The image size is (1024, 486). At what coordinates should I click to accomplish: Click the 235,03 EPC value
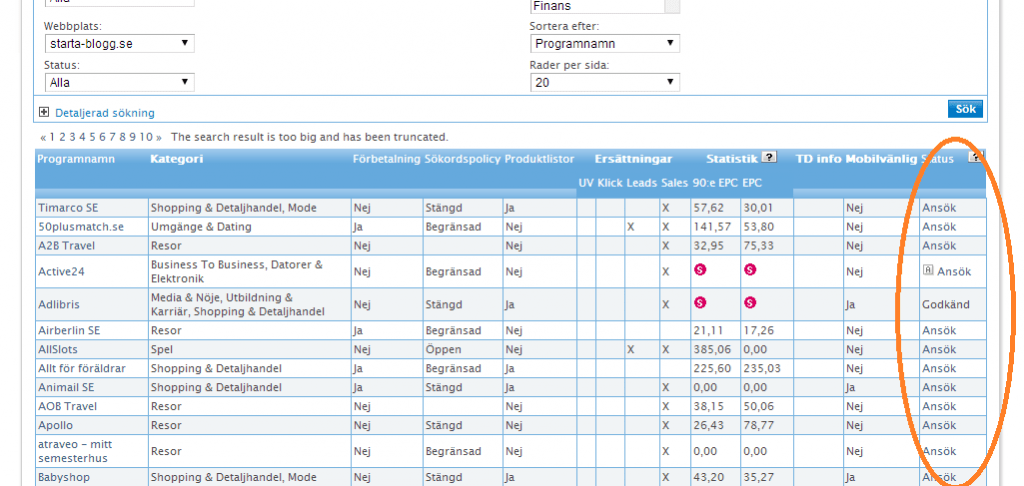762,368
